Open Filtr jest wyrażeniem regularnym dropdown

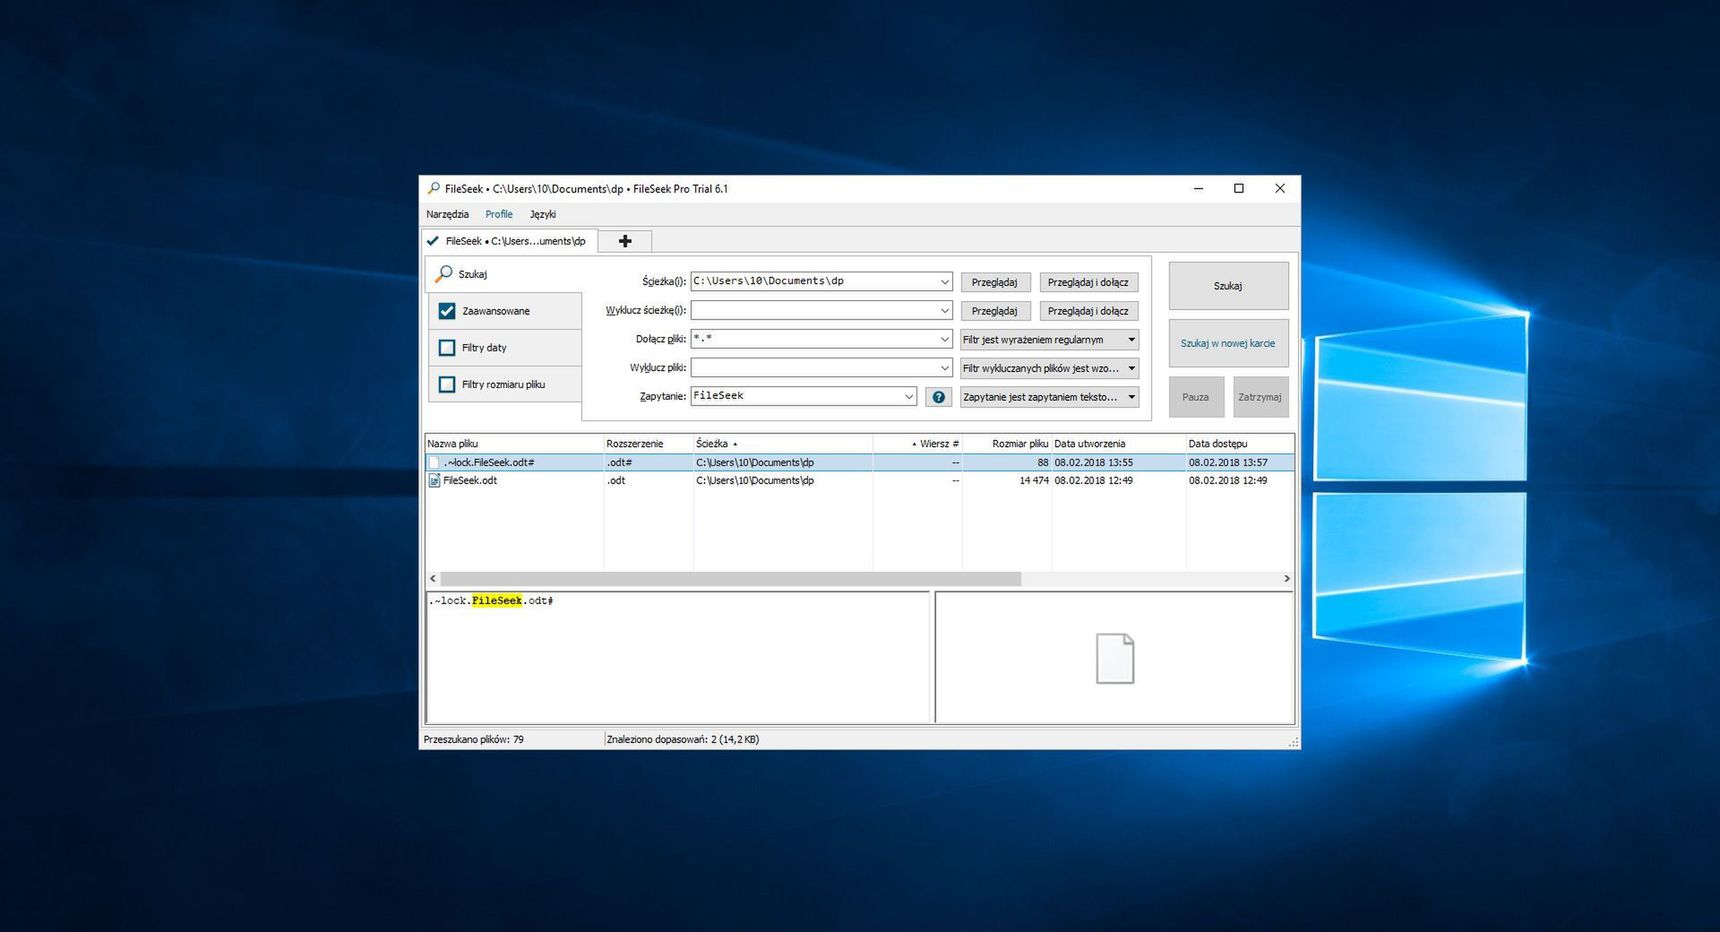(x=1049, y=340)
